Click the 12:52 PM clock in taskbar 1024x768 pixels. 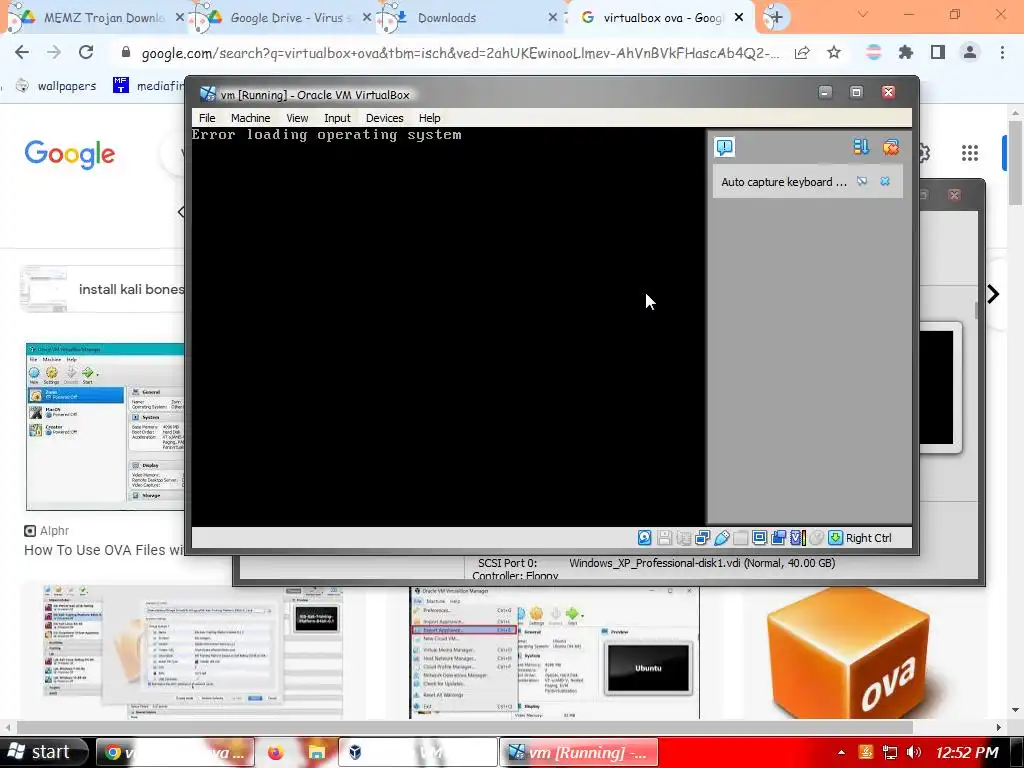[967, 753]
